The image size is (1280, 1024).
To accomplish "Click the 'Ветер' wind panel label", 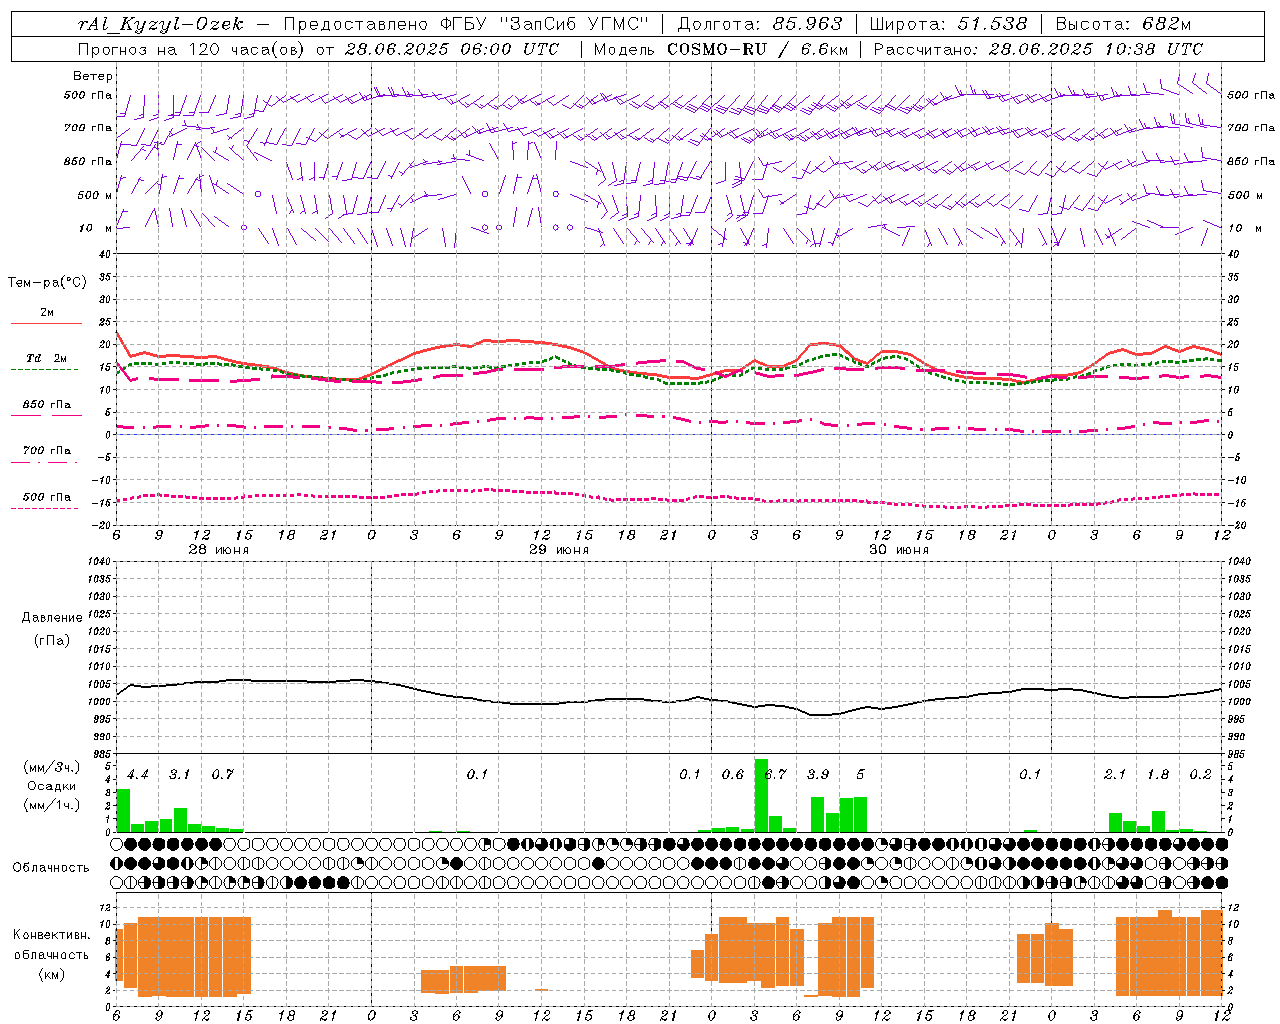I will tap(93, 76).
